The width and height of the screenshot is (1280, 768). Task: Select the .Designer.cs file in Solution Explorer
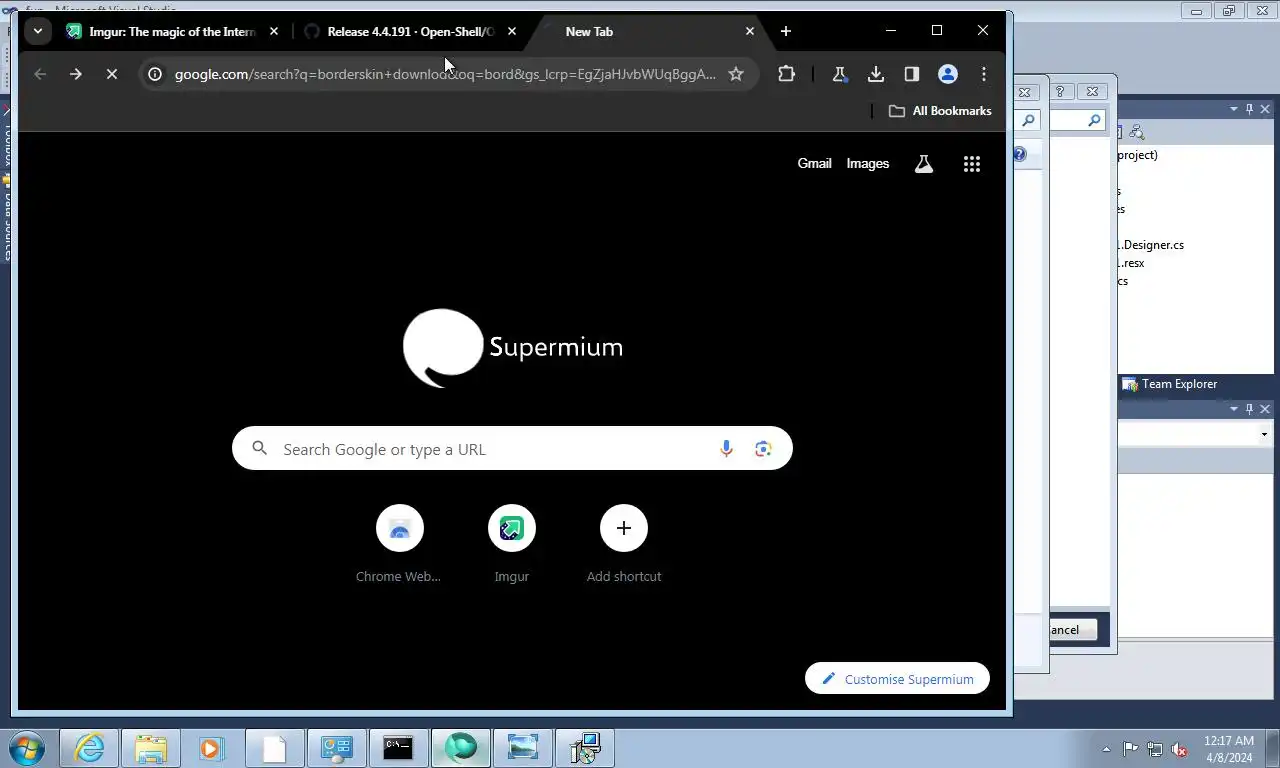[x=1151, y=245]
